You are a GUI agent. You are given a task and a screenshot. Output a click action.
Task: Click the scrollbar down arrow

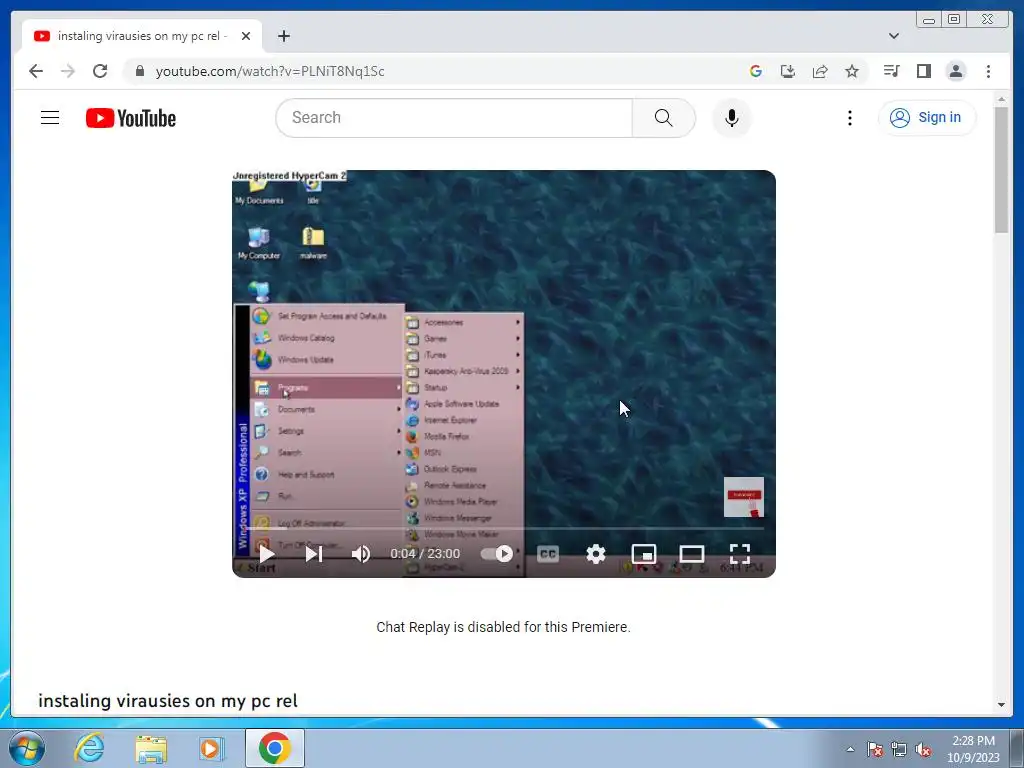click(x=1001, y=705)
